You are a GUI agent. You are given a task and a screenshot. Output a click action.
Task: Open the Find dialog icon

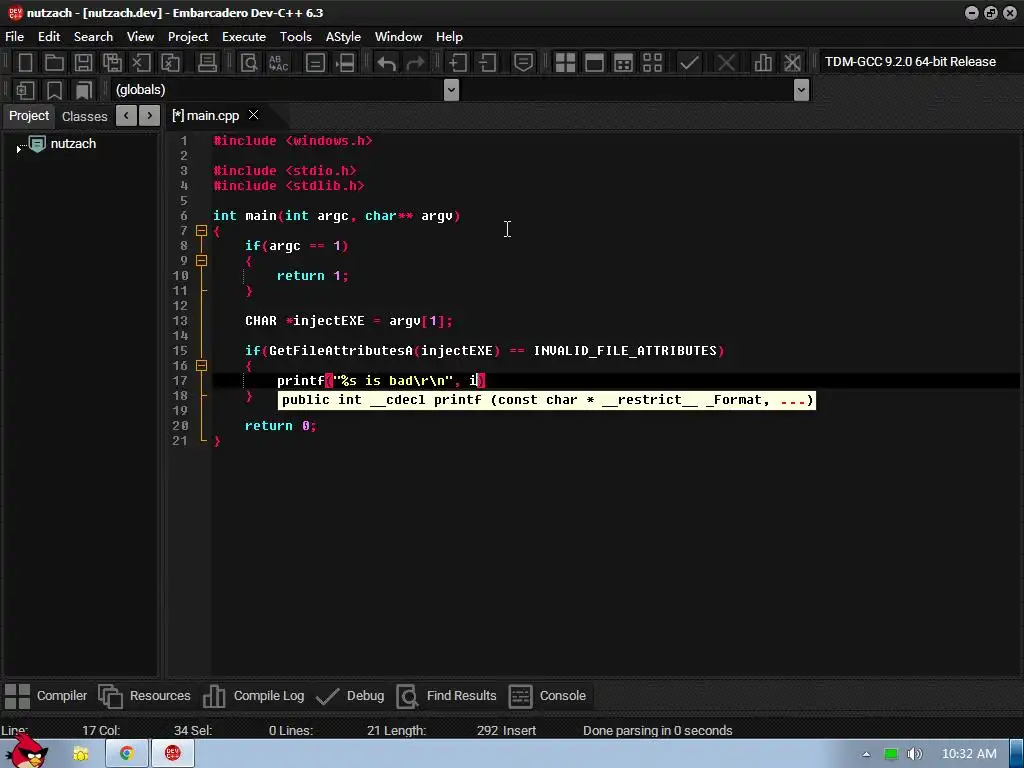[249, 63]
